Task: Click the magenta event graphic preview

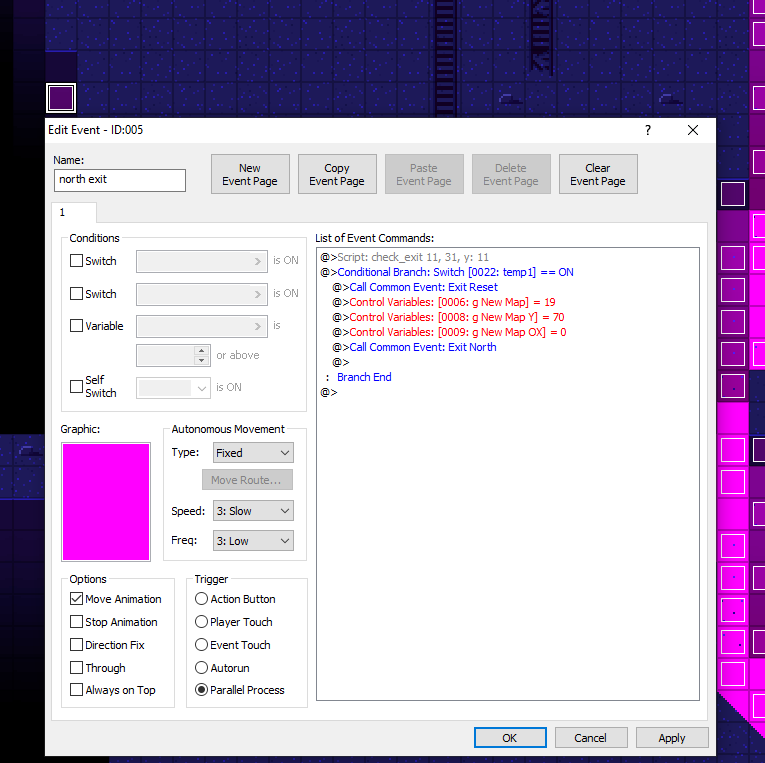Action: click(106, 501)
